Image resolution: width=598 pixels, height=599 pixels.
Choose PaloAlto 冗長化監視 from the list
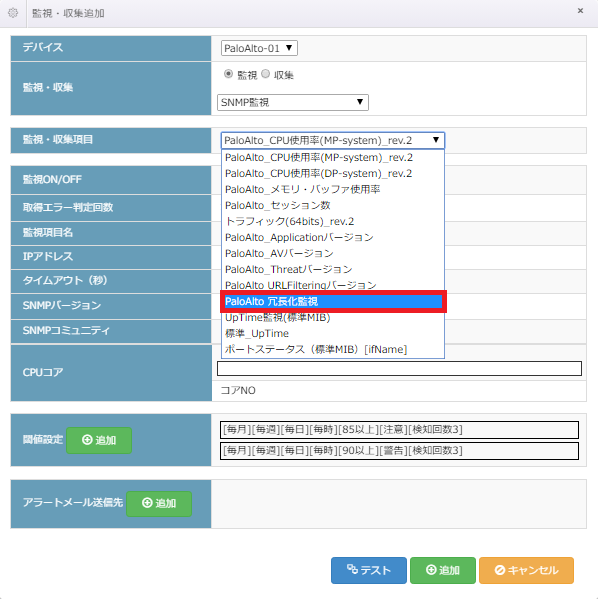click(x=333, y=301)
